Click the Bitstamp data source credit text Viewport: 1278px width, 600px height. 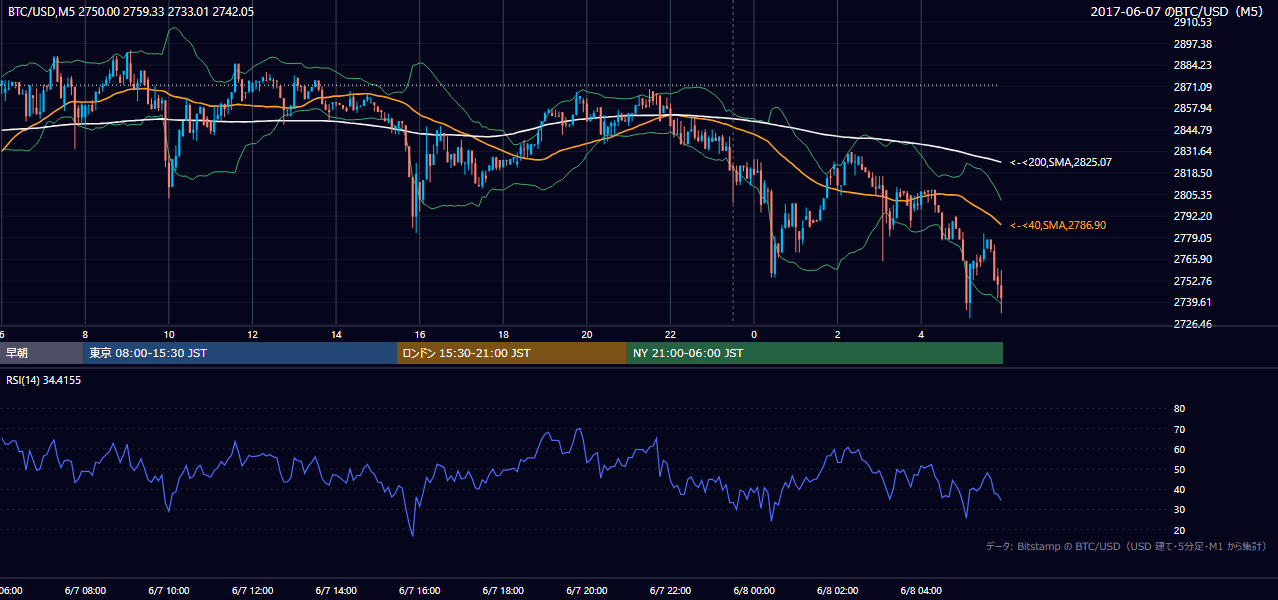(x=1126, y=546)
